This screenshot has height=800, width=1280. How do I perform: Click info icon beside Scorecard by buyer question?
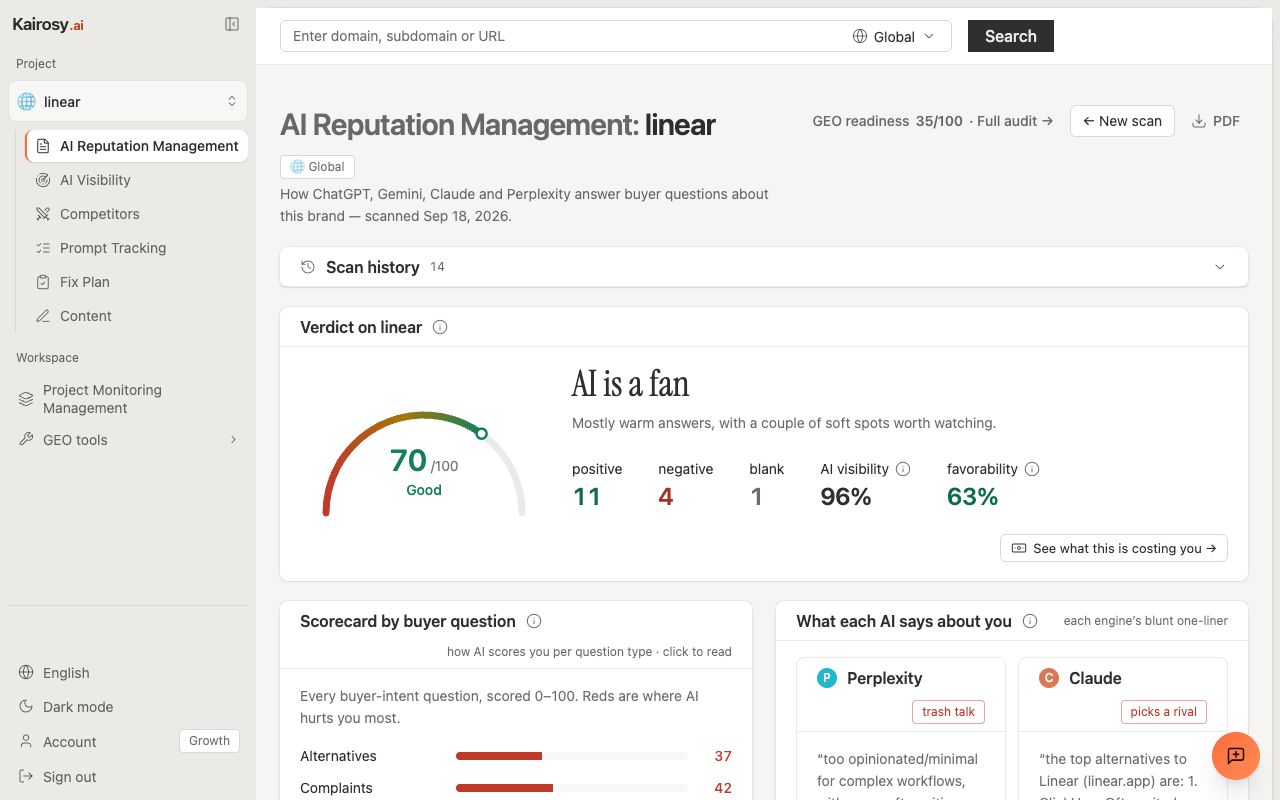[534, 621]
